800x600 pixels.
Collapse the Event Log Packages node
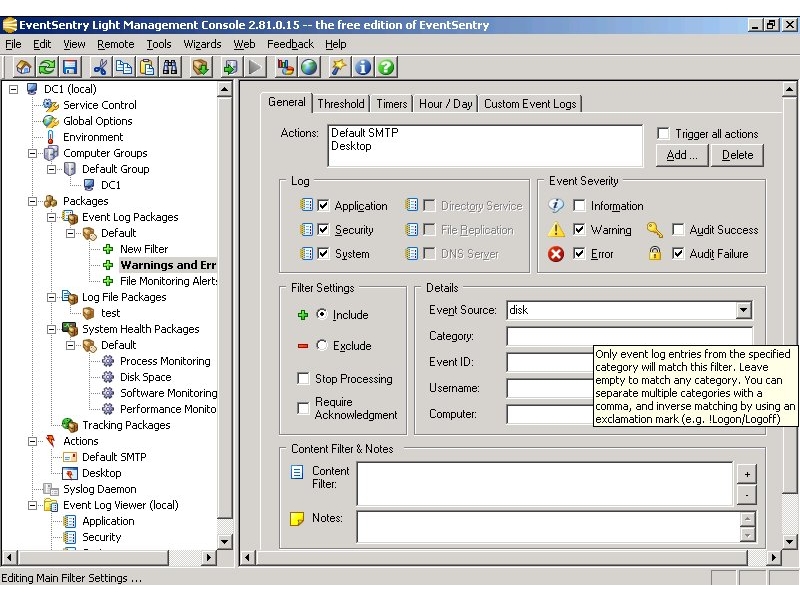(52, 217)
